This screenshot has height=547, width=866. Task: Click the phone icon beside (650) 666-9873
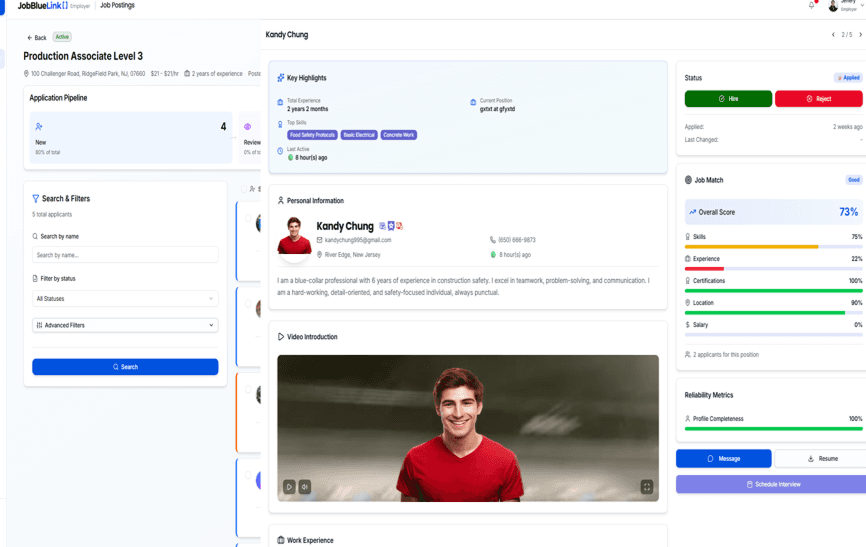(493, 240)
